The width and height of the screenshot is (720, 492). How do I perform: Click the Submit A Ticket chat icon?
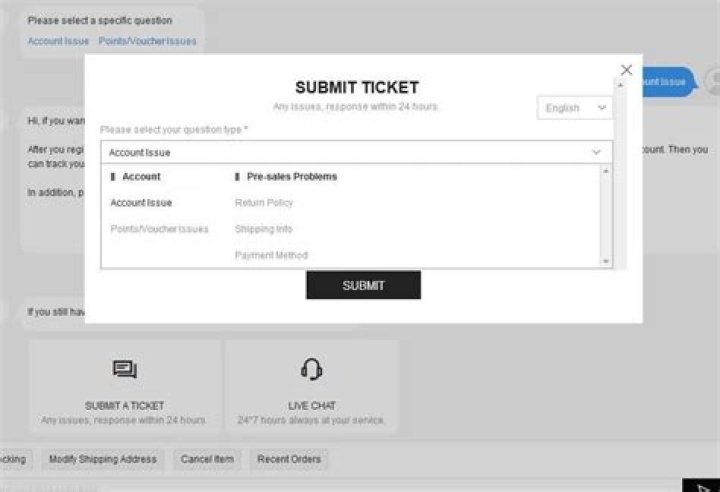click(x=124, y=369)
